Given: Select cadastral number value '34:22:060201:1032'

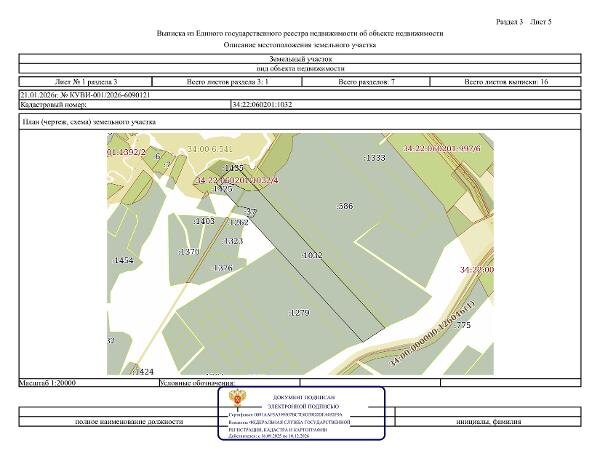Looking at the screenshot, I should point(262,104).
